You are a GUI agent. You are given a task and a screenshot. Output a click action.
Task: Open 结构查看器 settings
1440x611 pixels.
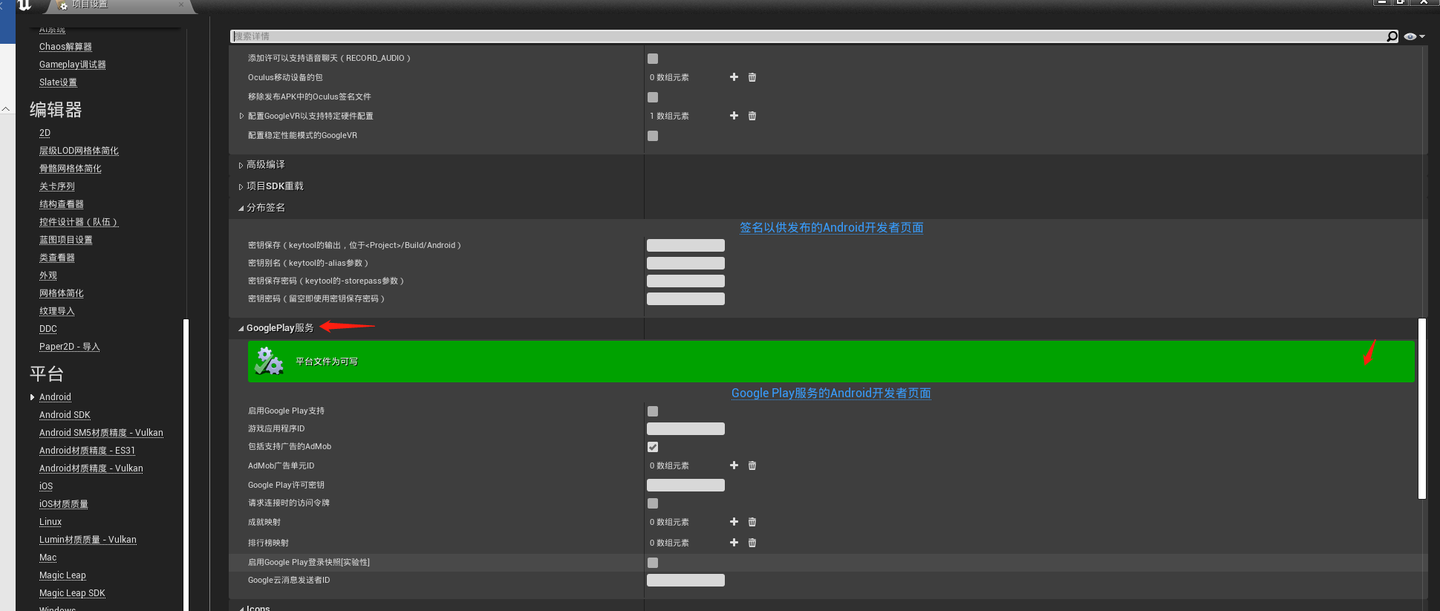[61, 204]
